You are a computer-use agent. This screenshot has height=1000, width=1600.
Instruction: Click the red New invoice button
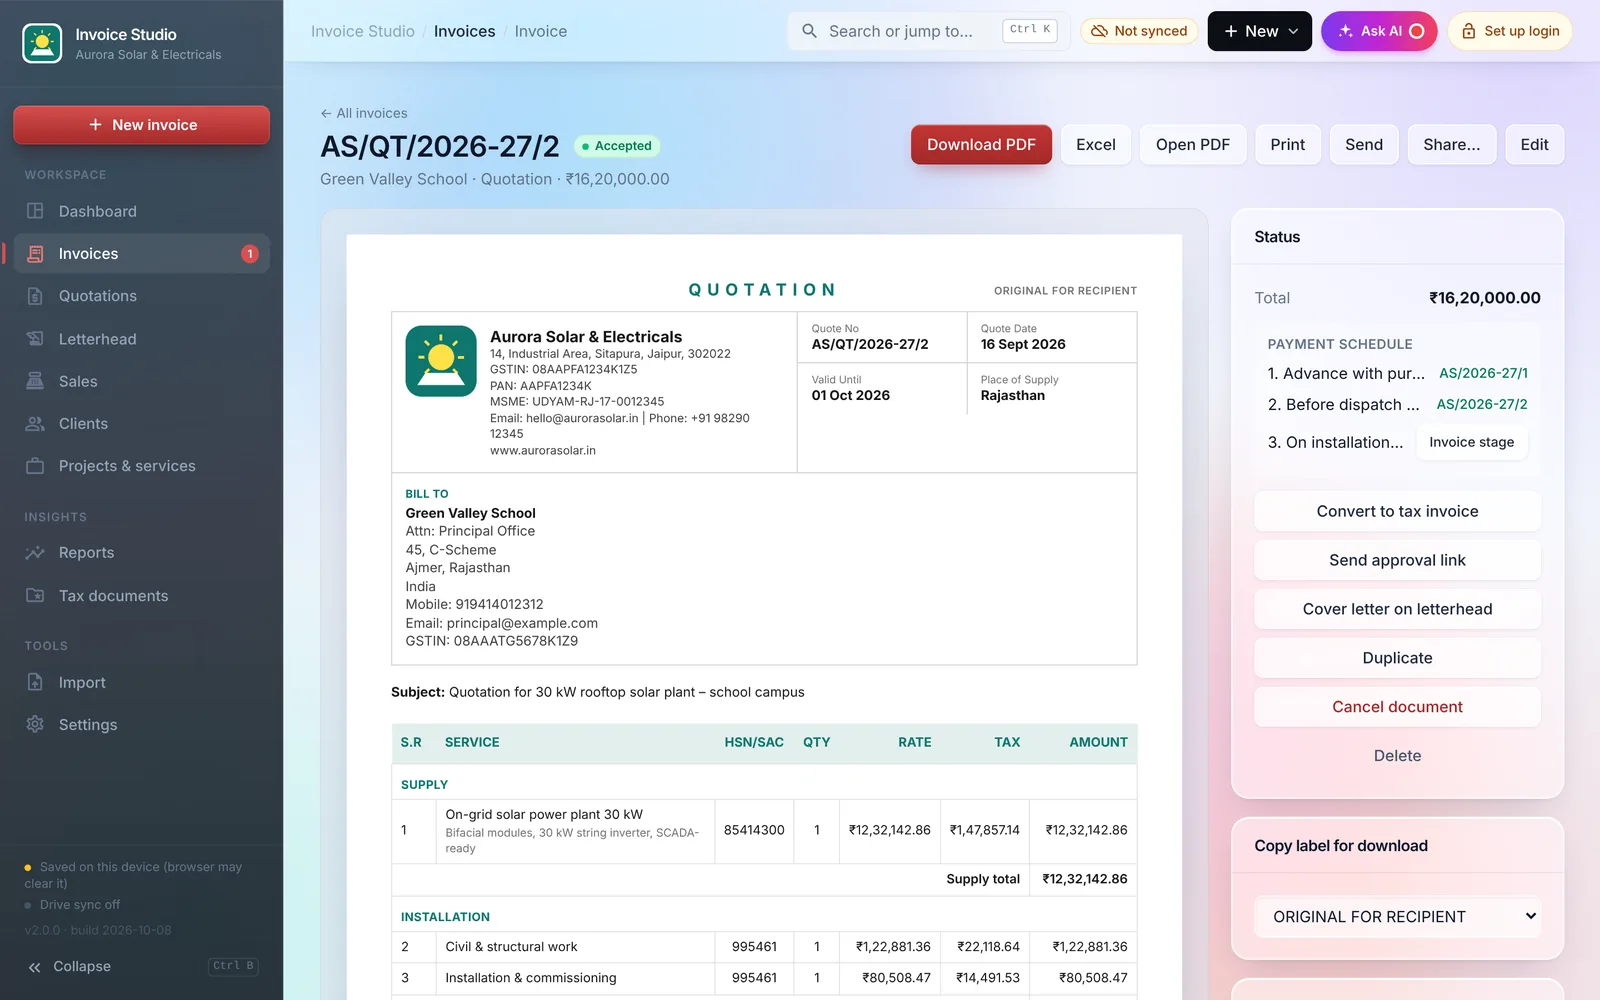pyautogui.click(x=141, y=125)
